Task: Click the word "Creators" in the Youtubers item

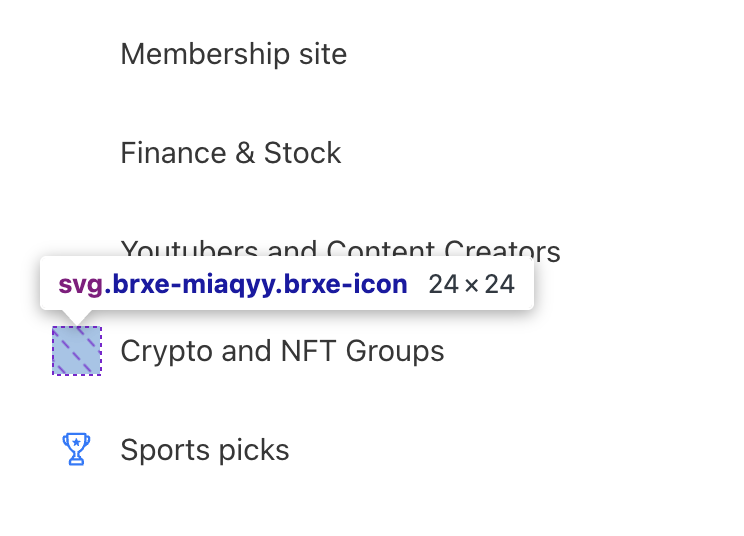Action: (x=502, y=248)
